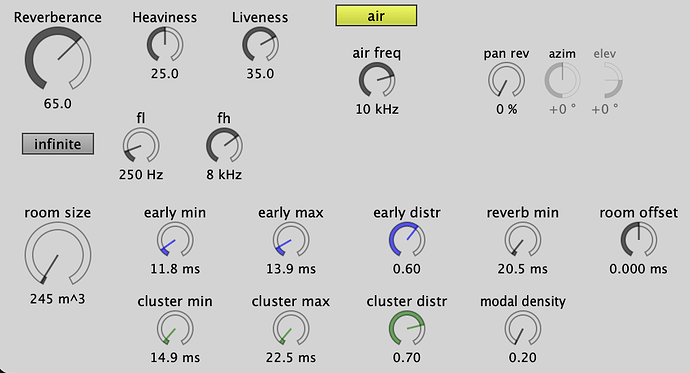Click the azim knob
Image resolution: width=690 pixels, height=373 pixels.
pos(562,80)
